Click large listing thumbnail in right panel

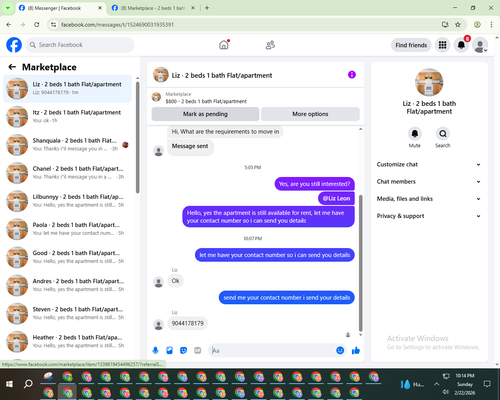click(429, 82)
